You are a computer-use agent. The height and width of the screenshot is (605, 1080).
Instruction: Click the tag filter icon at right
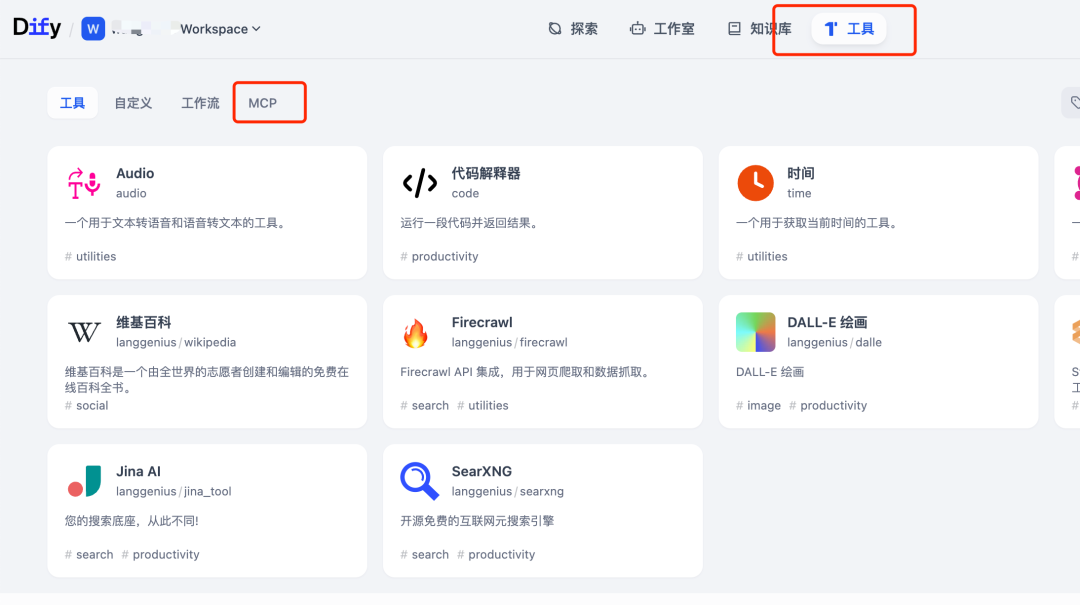click(1074, 103)
